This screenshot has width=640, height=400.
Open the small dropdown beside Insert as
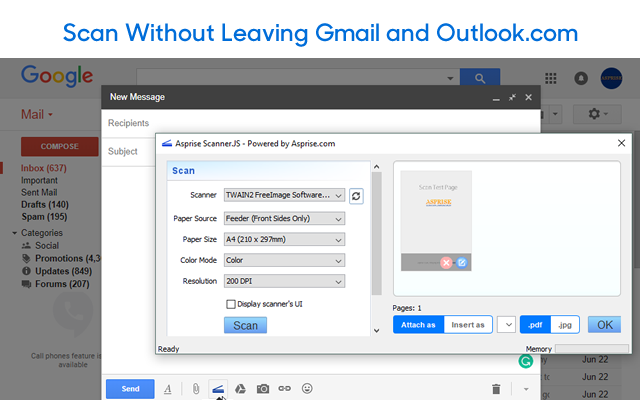(x=506, y=325)
